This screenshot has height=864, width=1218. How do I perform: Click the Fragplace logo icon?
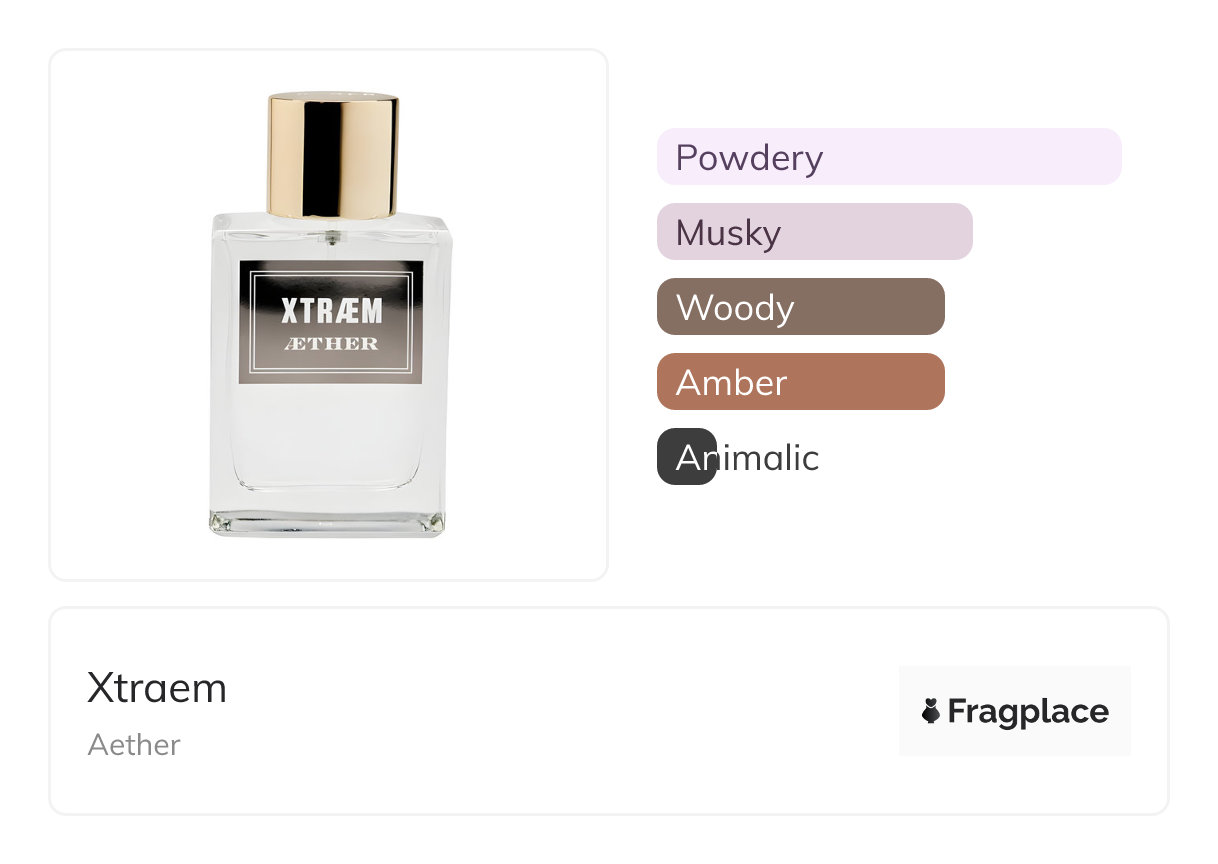point(931,711)
